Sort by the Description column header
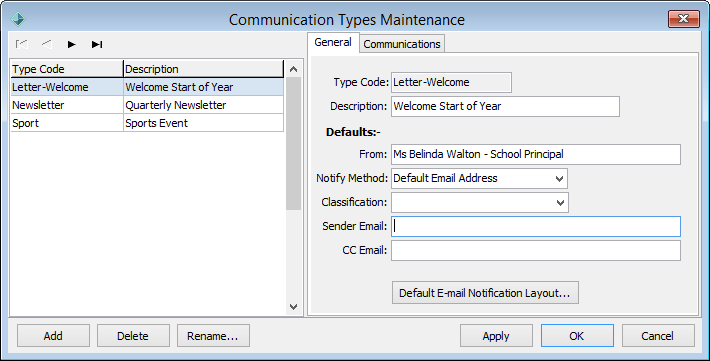 coord(203,69)
